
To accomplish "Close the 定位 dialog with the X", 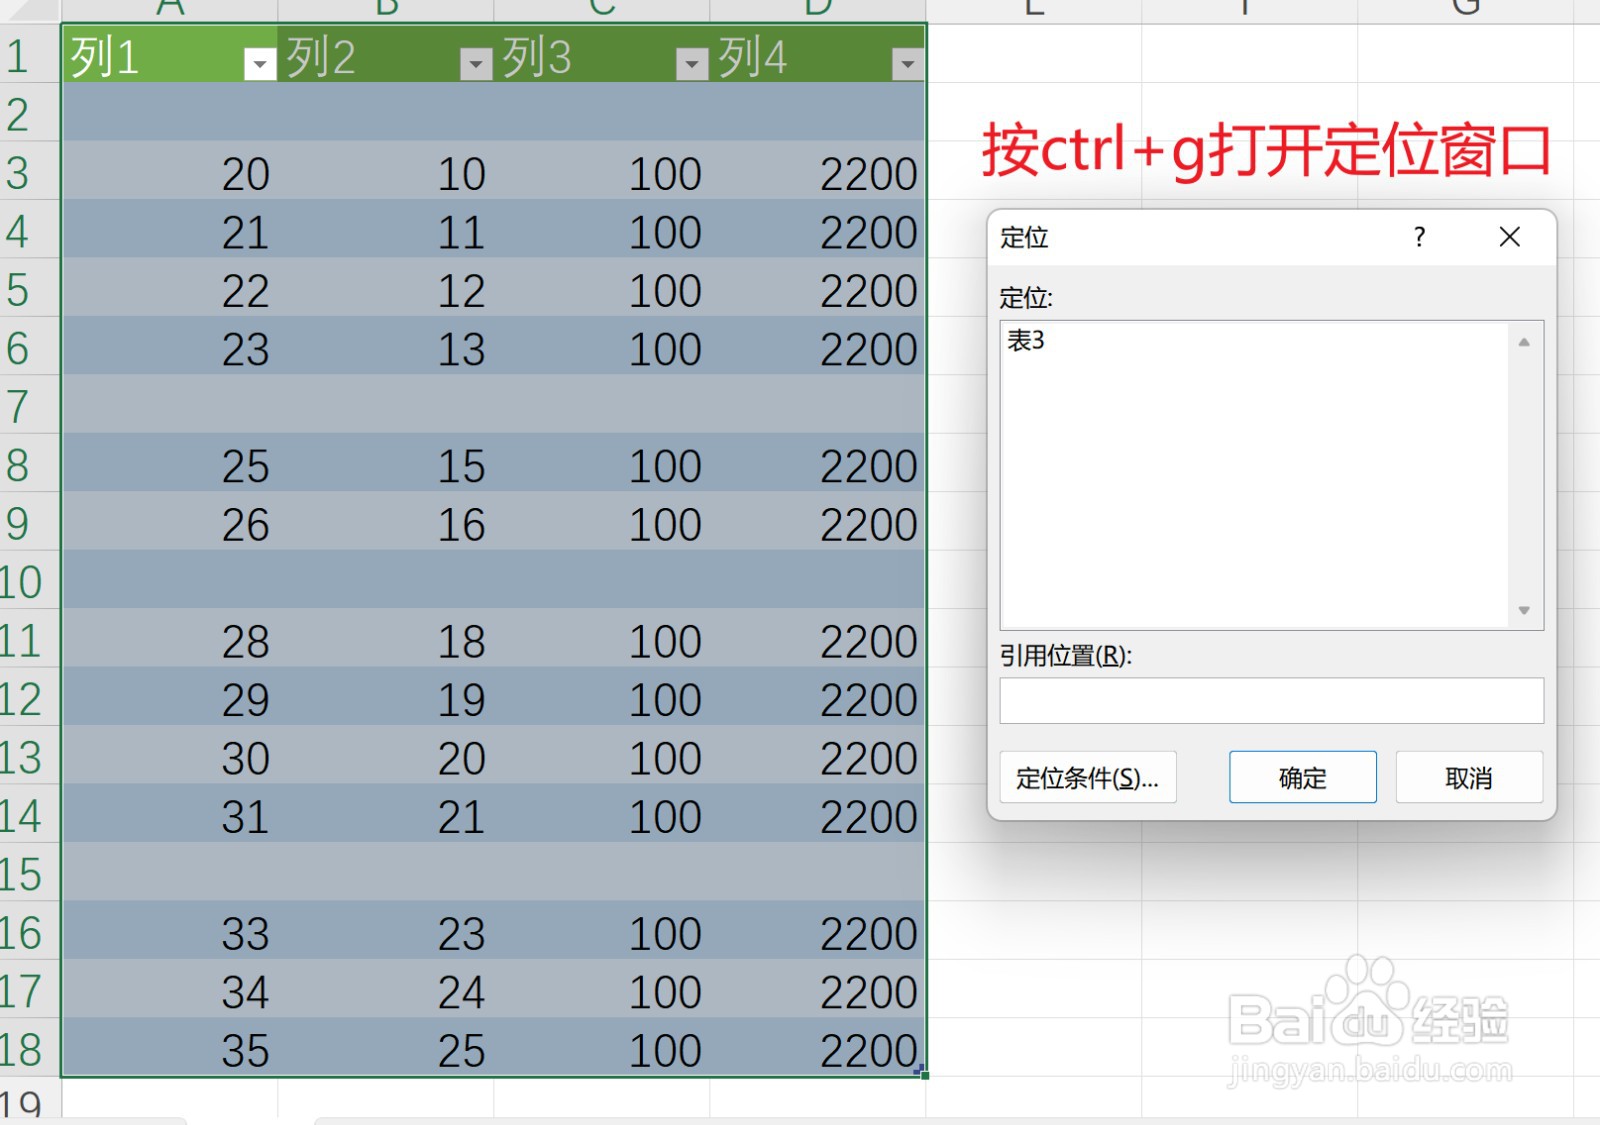I will tap(1509, 238).
